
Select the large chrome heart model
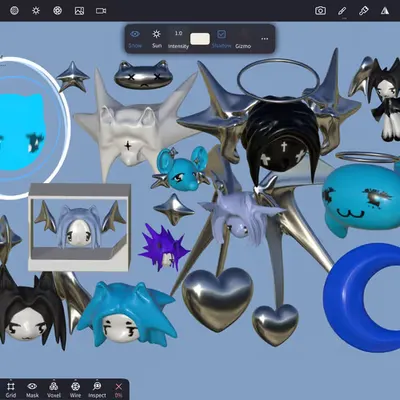tap(218, 299)
